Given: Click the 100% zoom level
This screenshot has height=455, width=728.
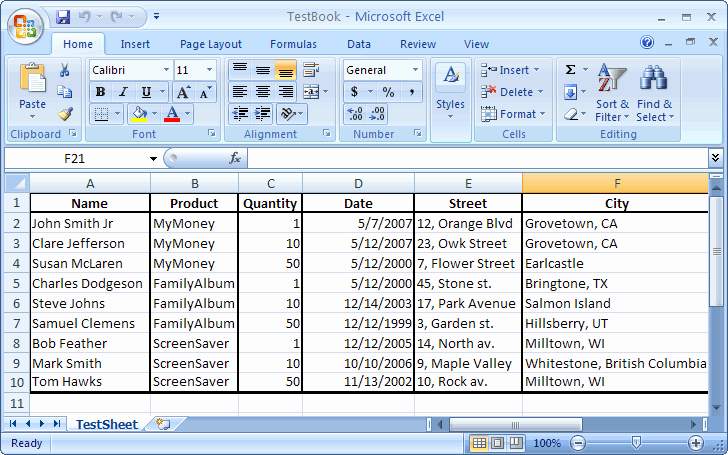Looking at the screenshot, I should [547, 443].
